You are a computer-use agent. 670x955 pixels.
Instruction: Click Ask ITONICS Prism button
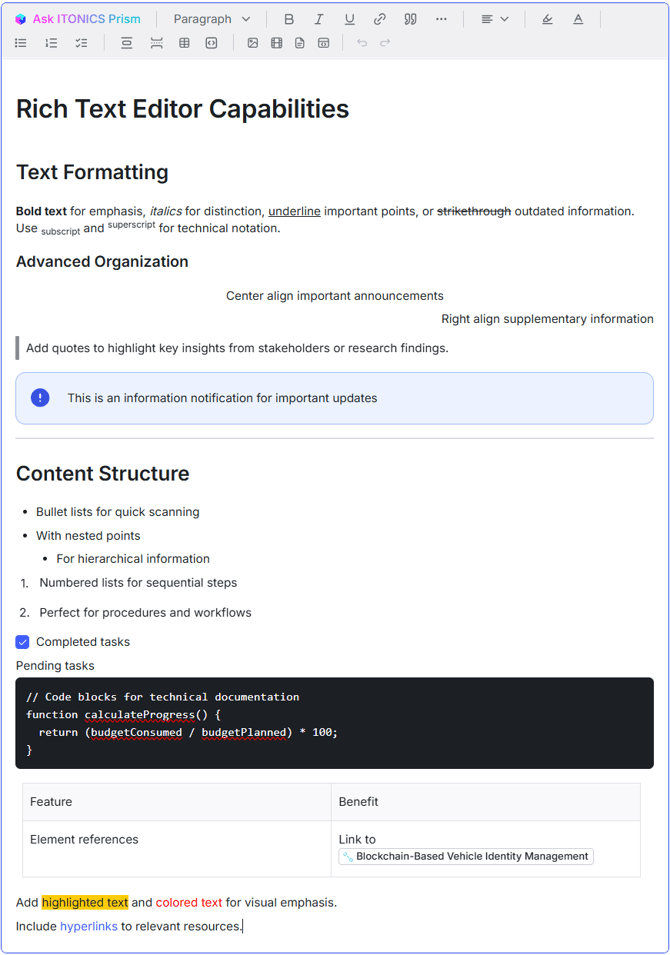pyautogui.click(x=77, y=19)
